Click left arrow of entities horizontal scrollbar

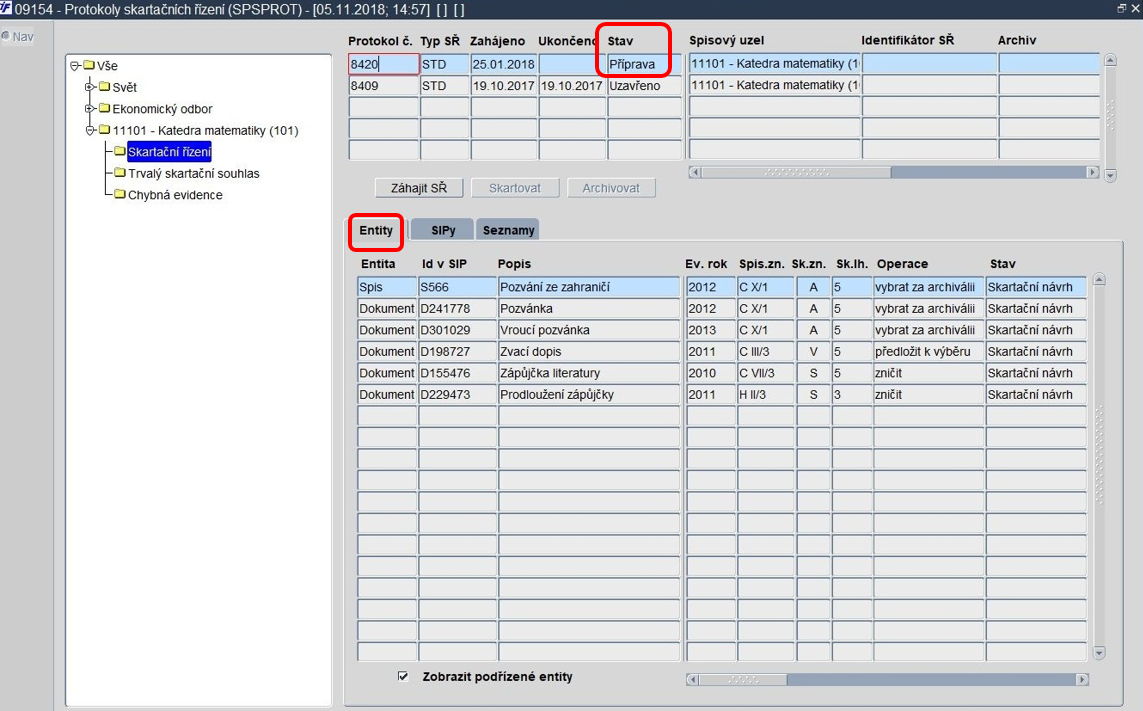click(693, 680)
